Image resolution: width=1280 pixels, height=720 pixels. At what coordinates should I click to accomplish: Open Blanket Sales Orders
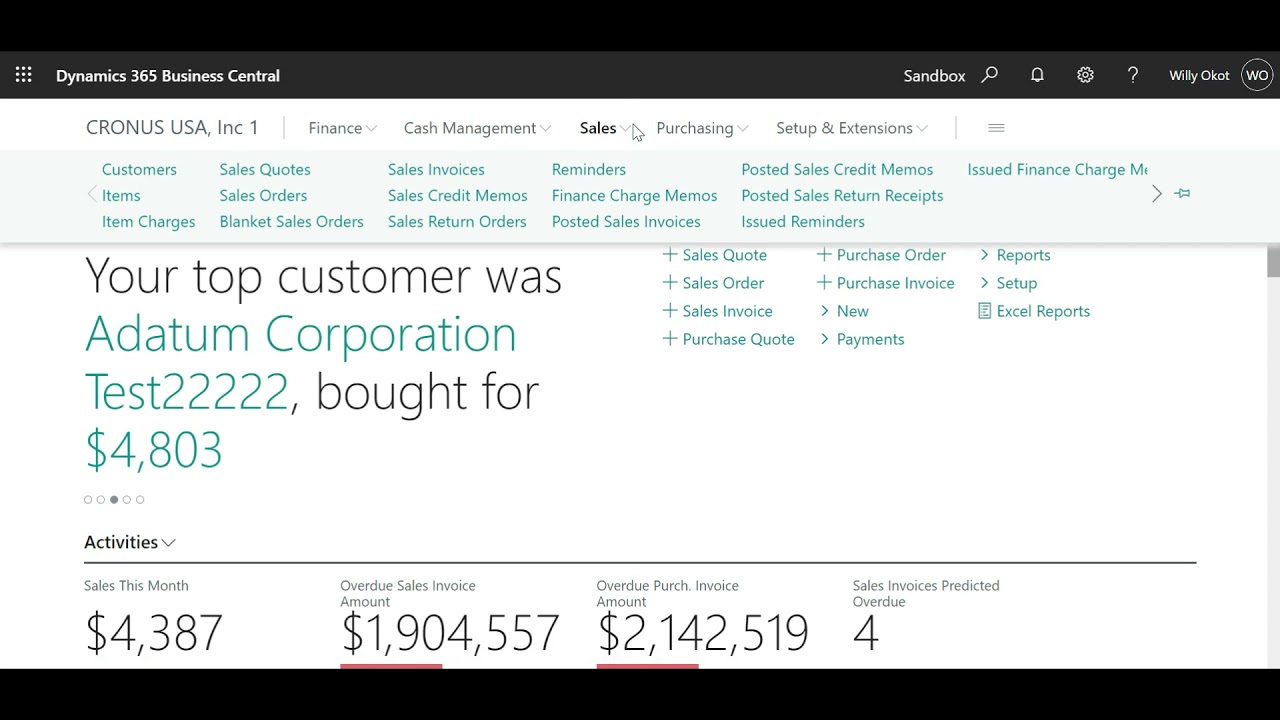(x=291, y=221)
